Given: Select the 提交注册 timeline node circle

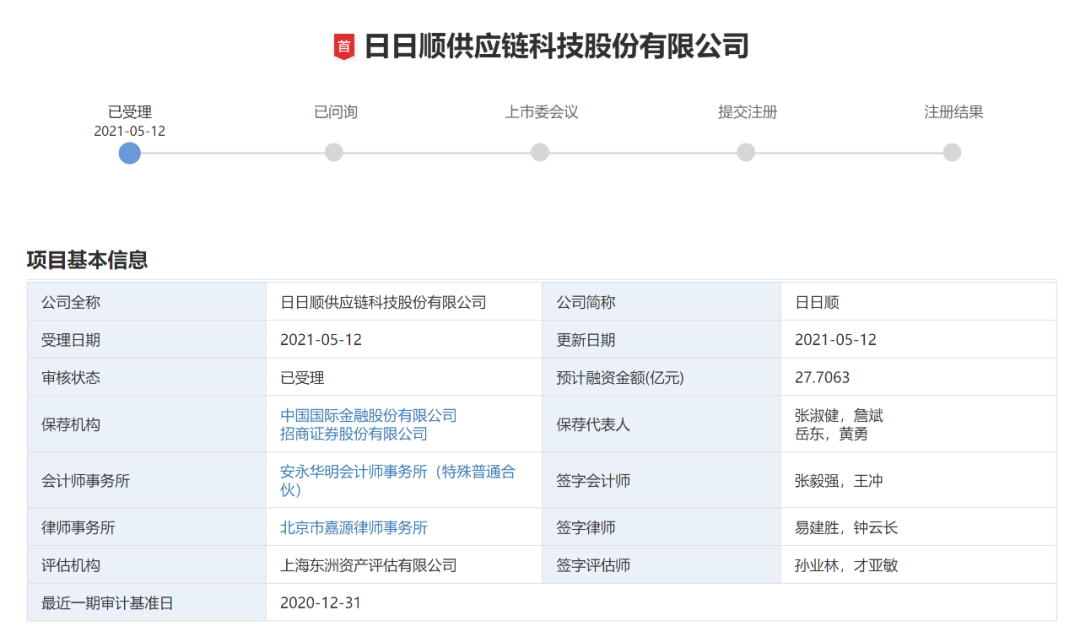Looking at the screenshot, I should click(746, 152).
